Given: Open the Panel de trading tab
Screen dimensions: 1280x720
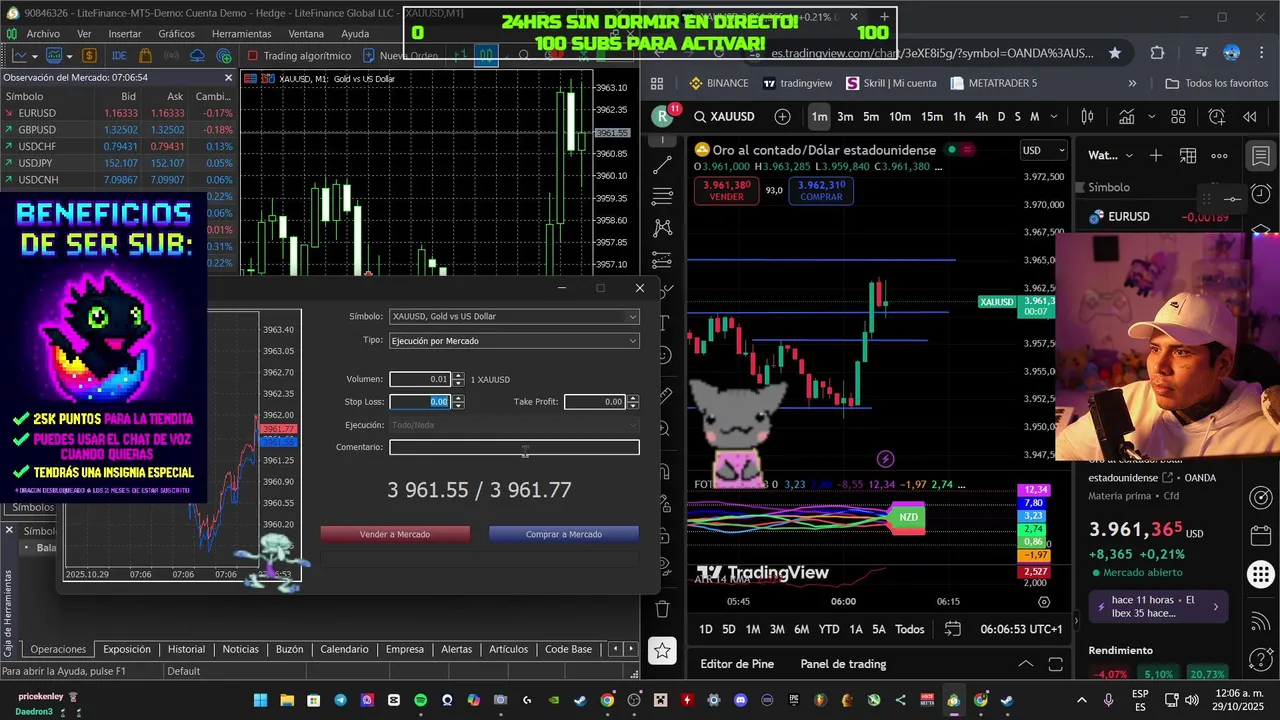Looking at the screenshot, I should coord(843,664).
